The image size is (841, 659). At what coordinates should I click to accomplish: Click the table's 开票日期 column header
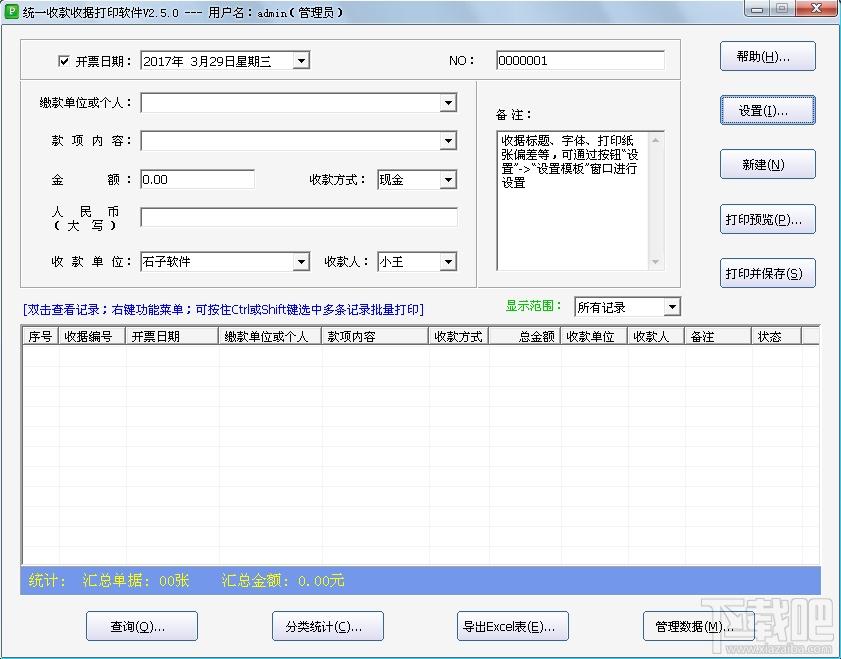172,336
